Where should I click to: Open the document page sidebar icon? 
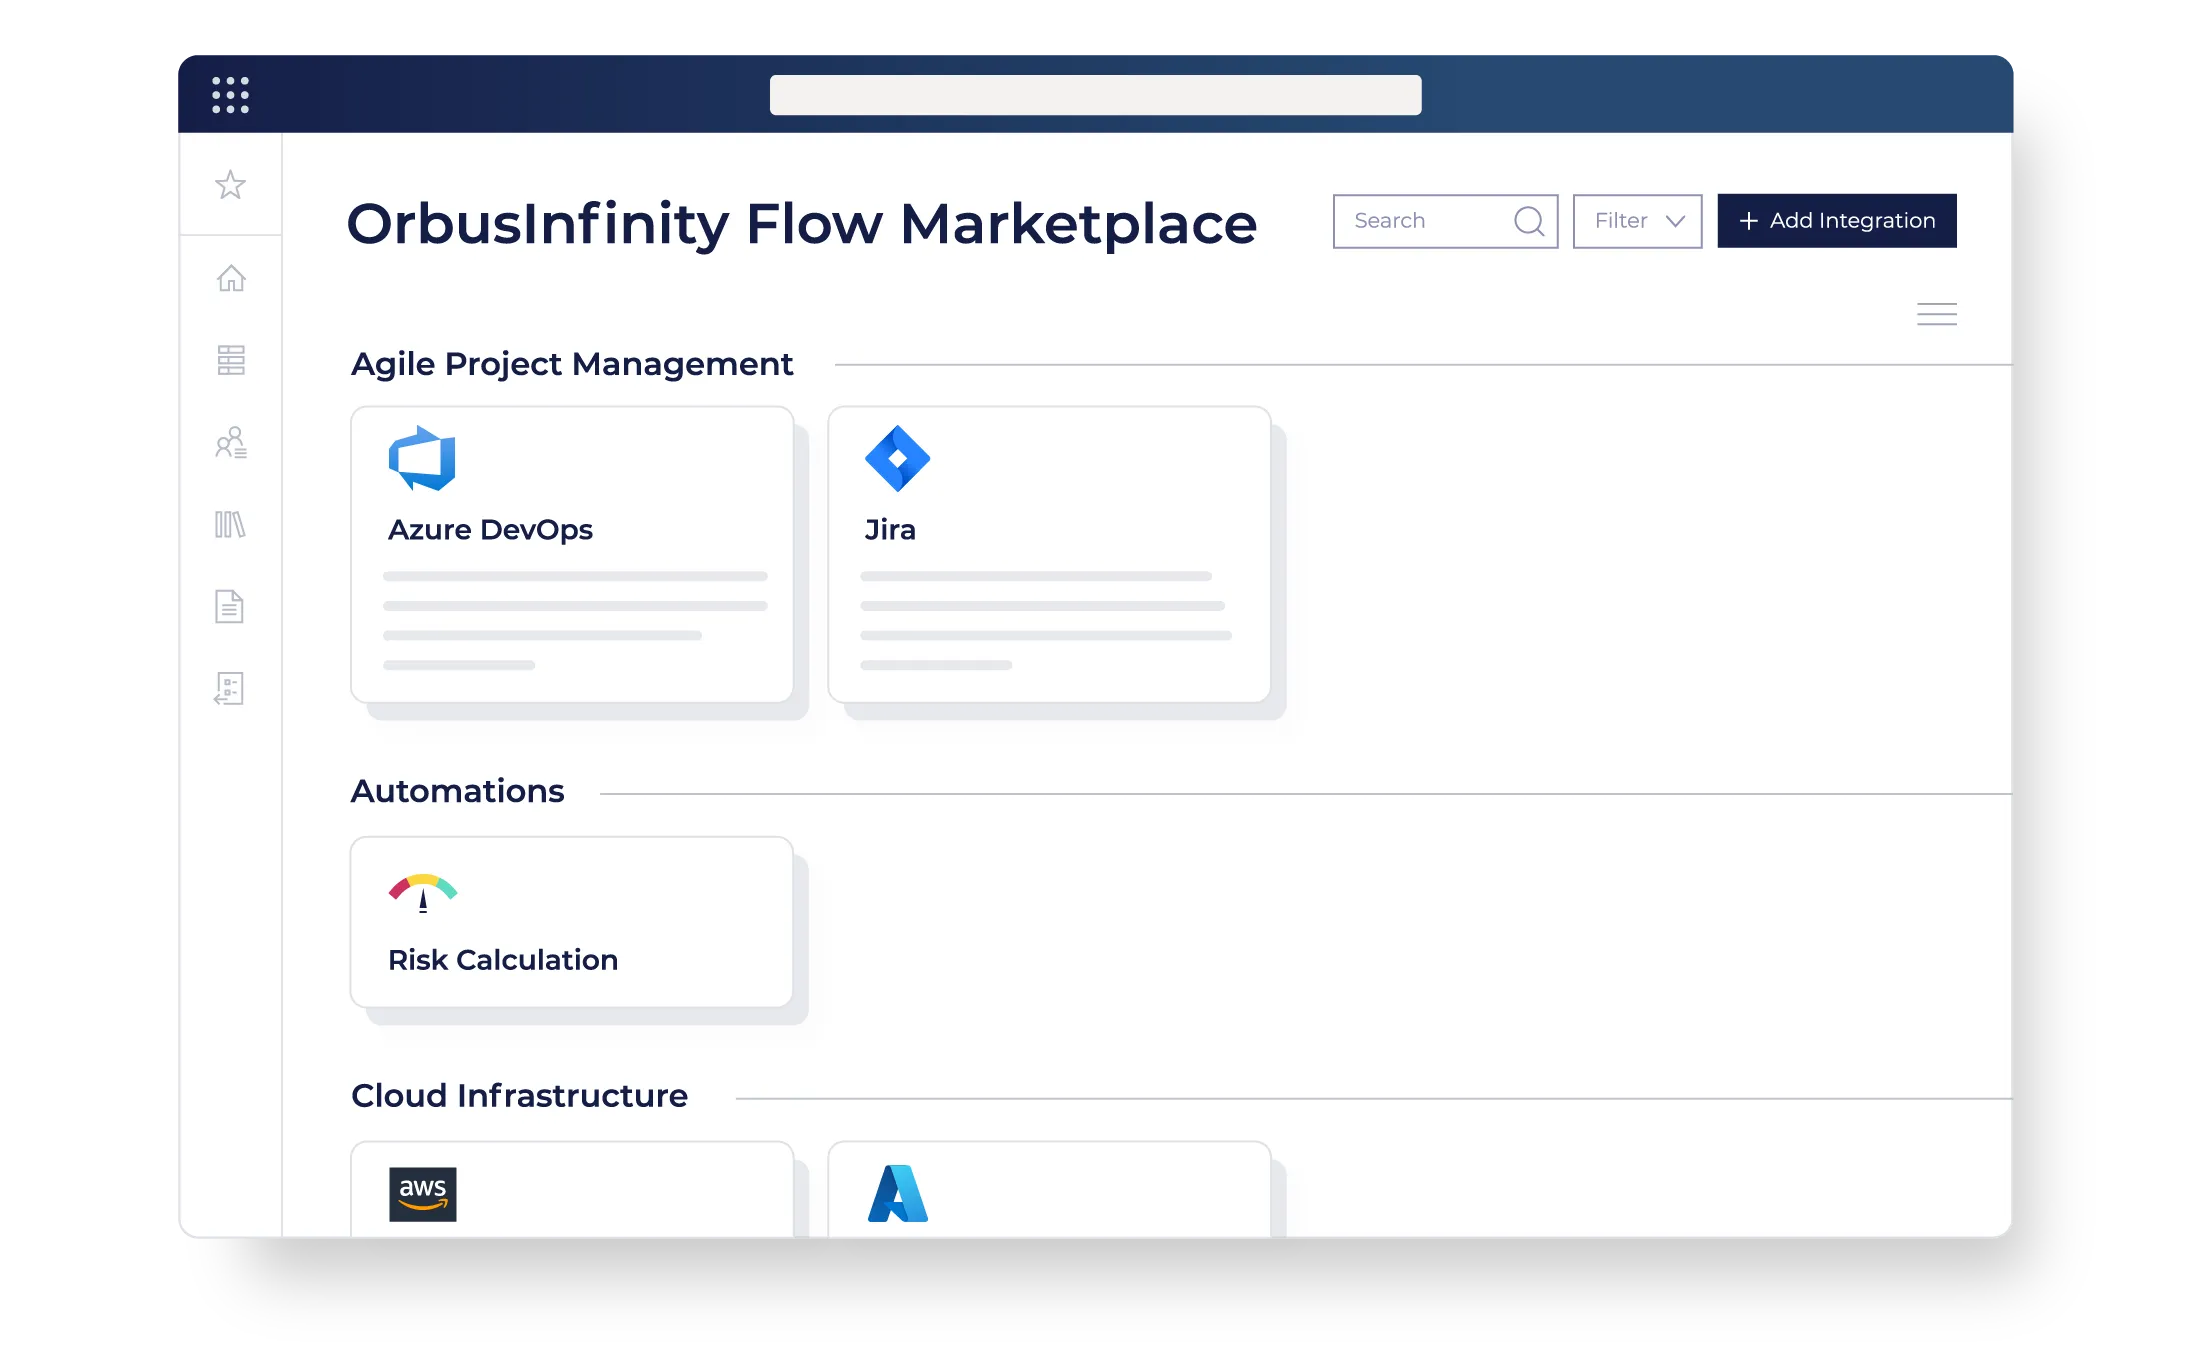[x=229, y=606]
